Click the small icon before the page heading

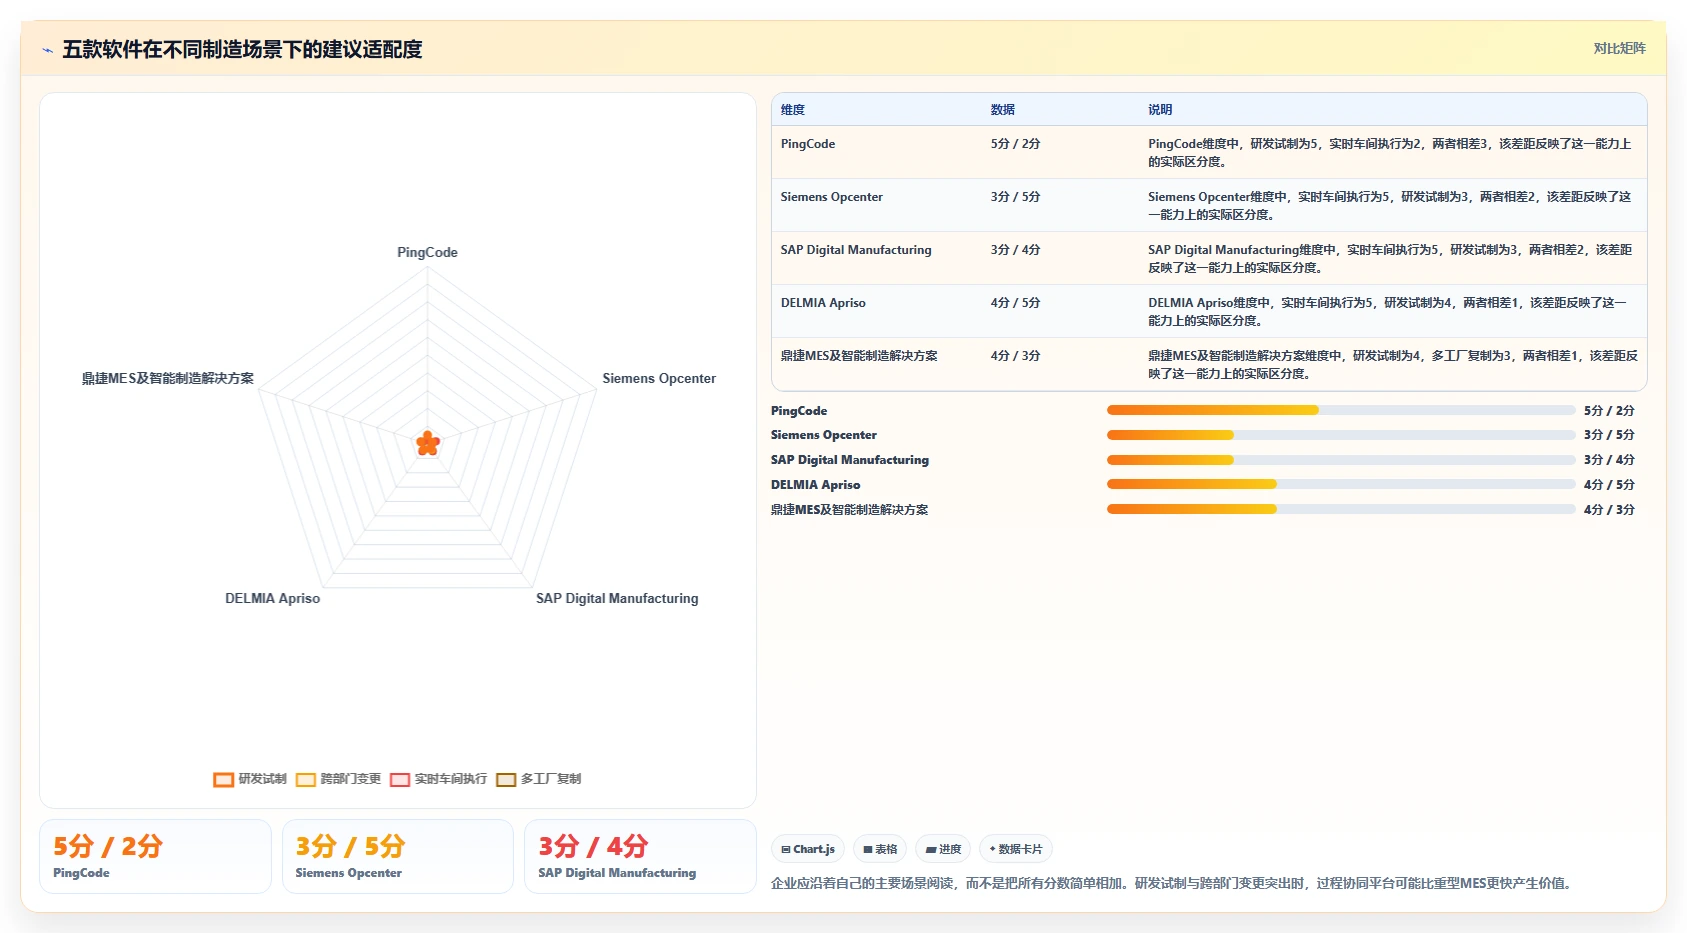[47, 50]
